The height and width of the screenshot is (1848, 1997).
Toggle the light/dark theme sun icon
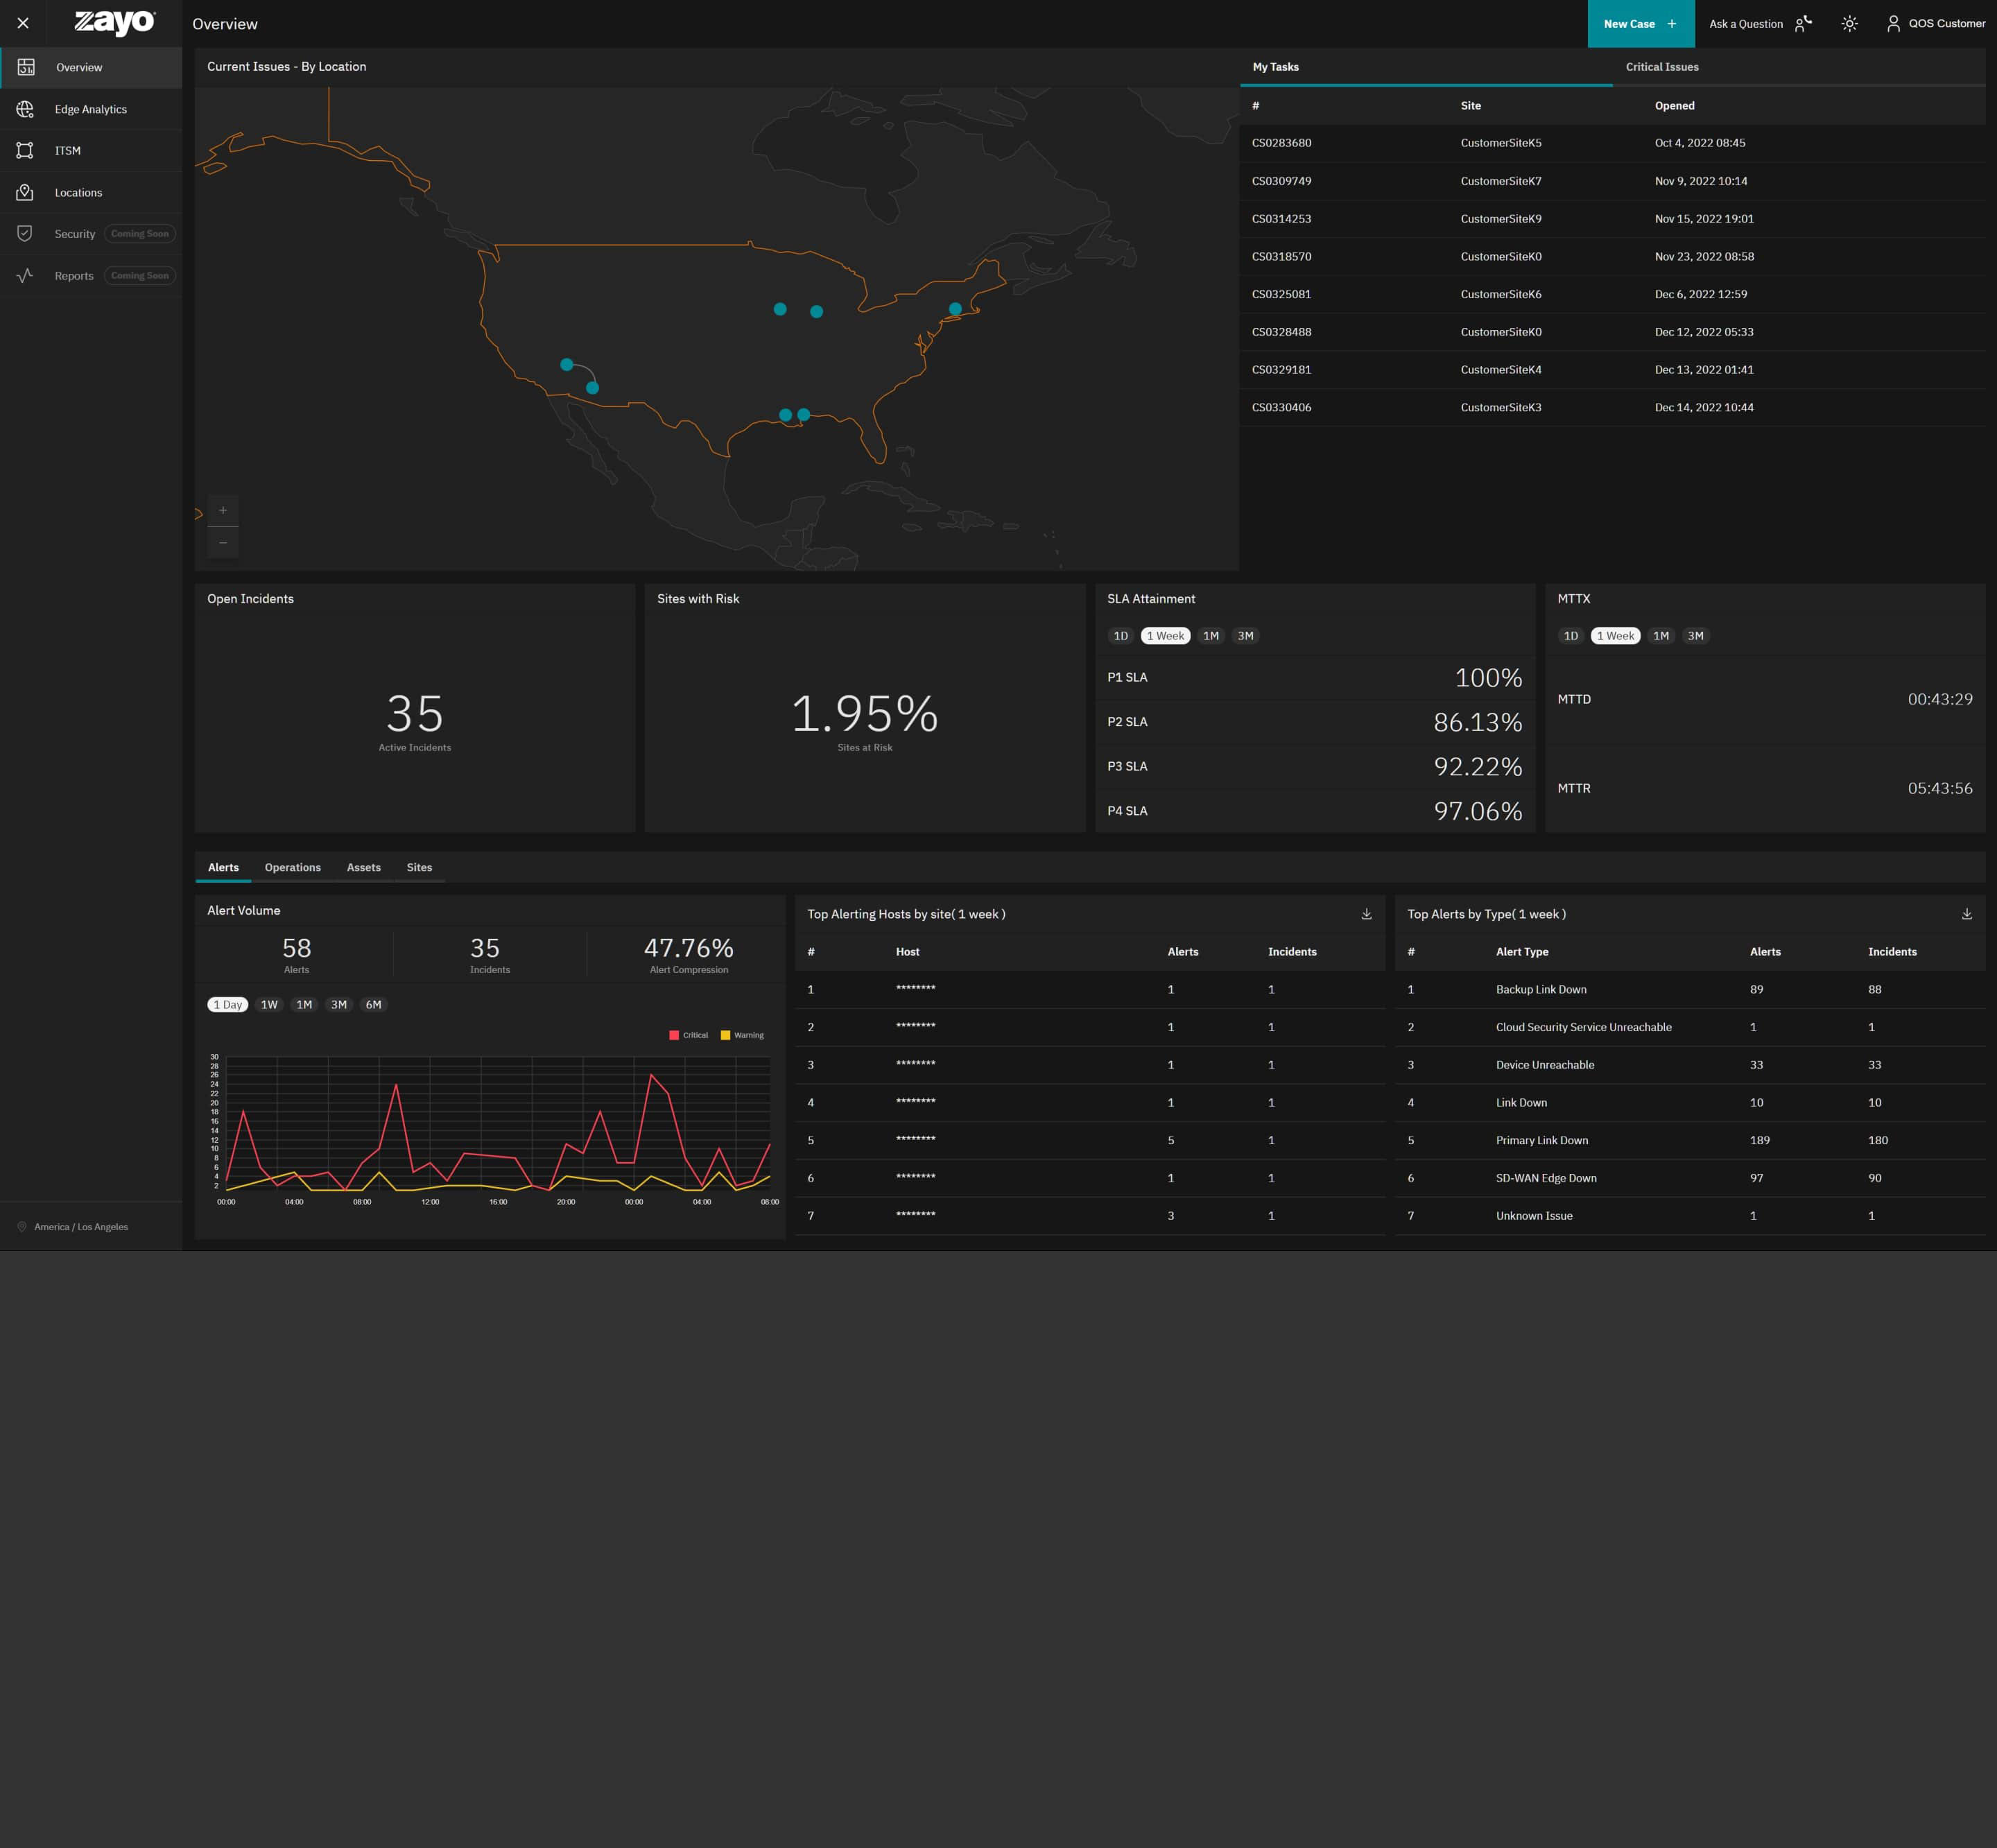[x=1850, y=23]
